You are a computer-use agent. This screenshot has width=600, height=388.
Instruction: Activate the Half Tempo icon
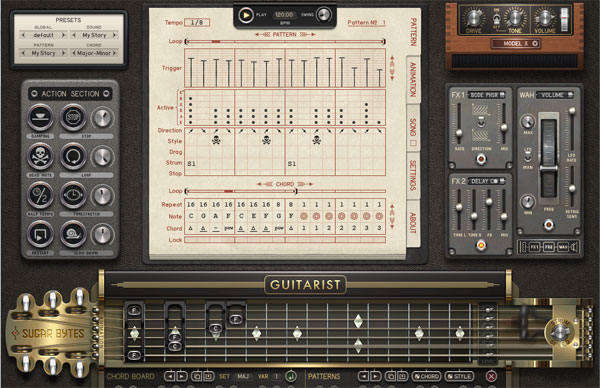(40, 195)
